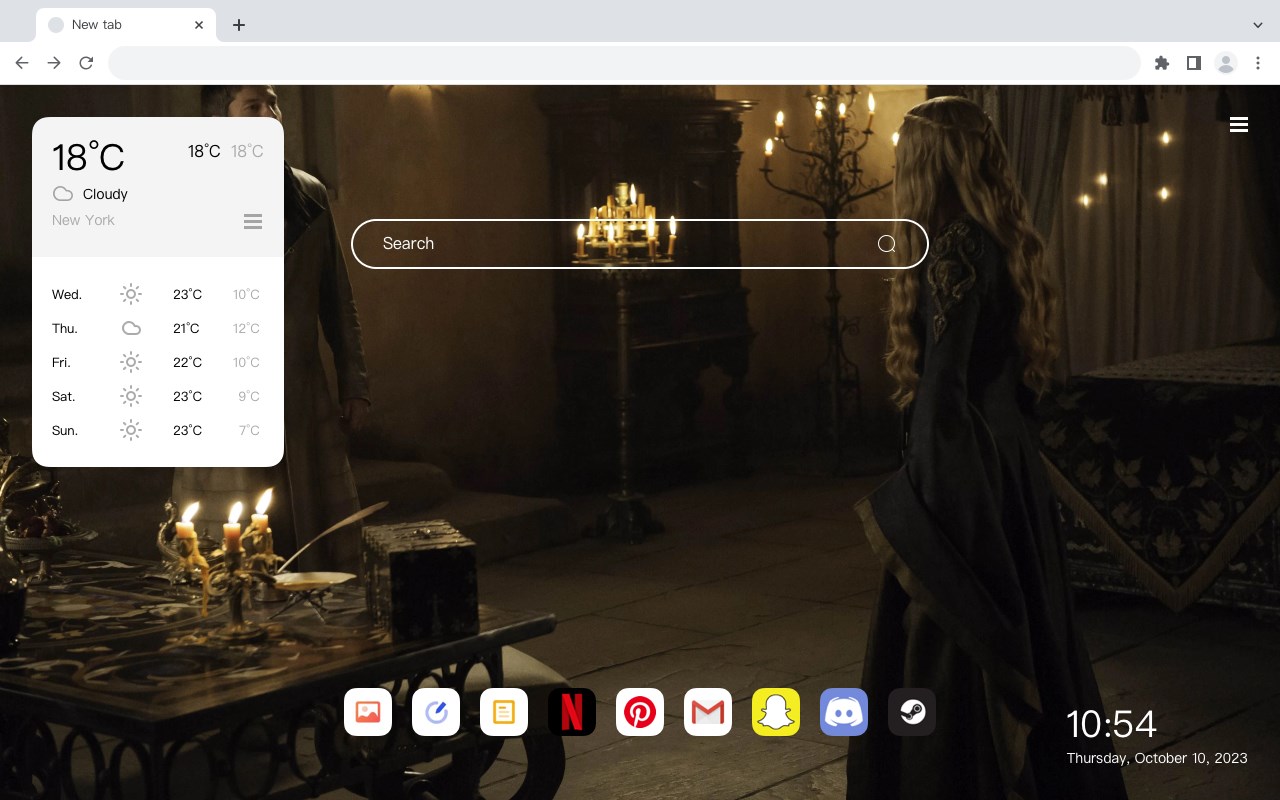
Task: Click the date Thursday, October 10, 2023
Action: click(1157, 758)
